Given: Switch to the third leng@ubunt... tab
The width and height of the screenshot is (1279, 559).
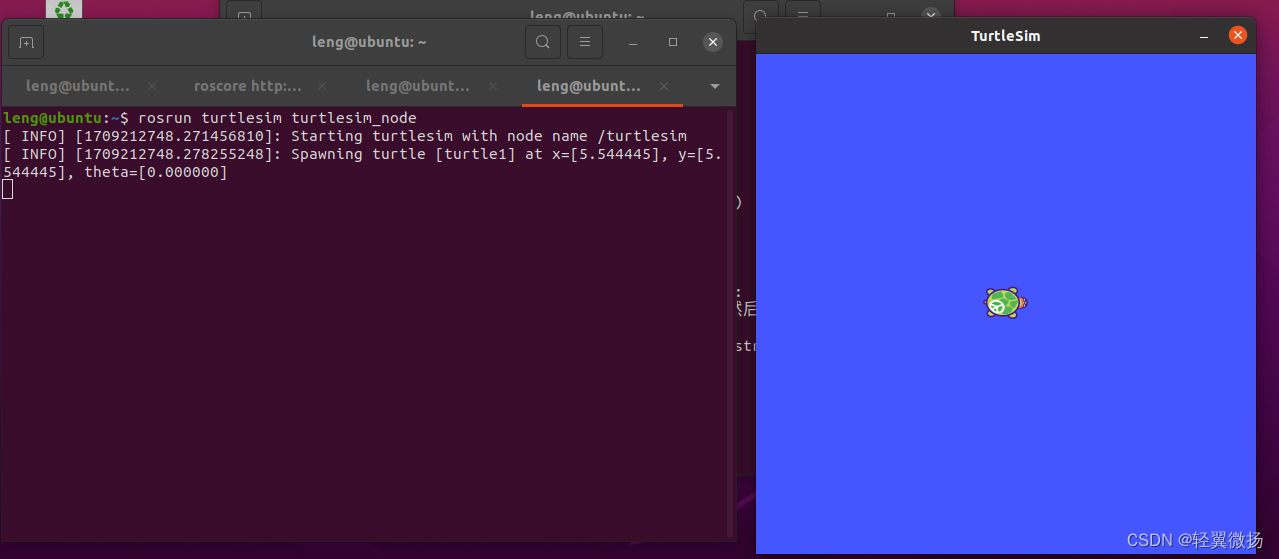Looking at the screenshot, I should [x=418, y=86].
